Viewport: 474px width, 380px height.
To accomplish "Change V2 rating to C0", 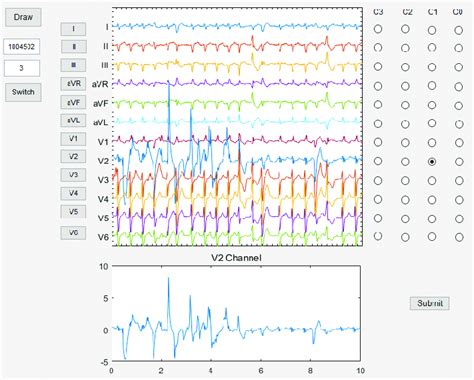I will pyautogui.click(x=459, y=162).
